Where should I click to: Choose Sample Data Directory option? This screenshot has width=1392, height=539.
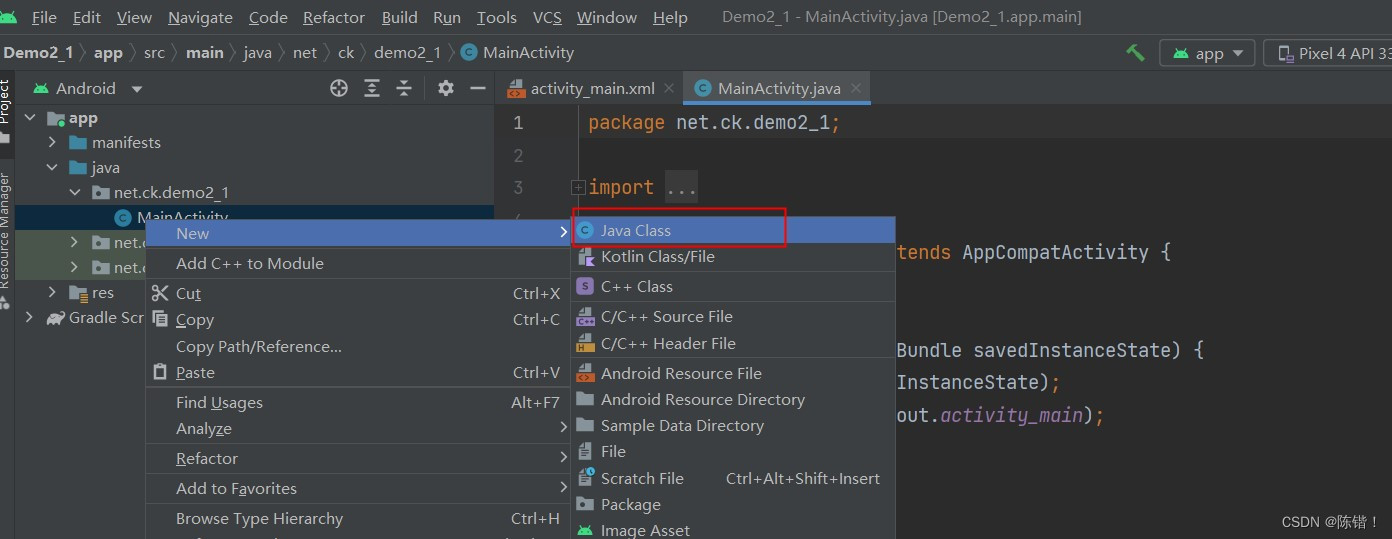[x=733, y=426]
